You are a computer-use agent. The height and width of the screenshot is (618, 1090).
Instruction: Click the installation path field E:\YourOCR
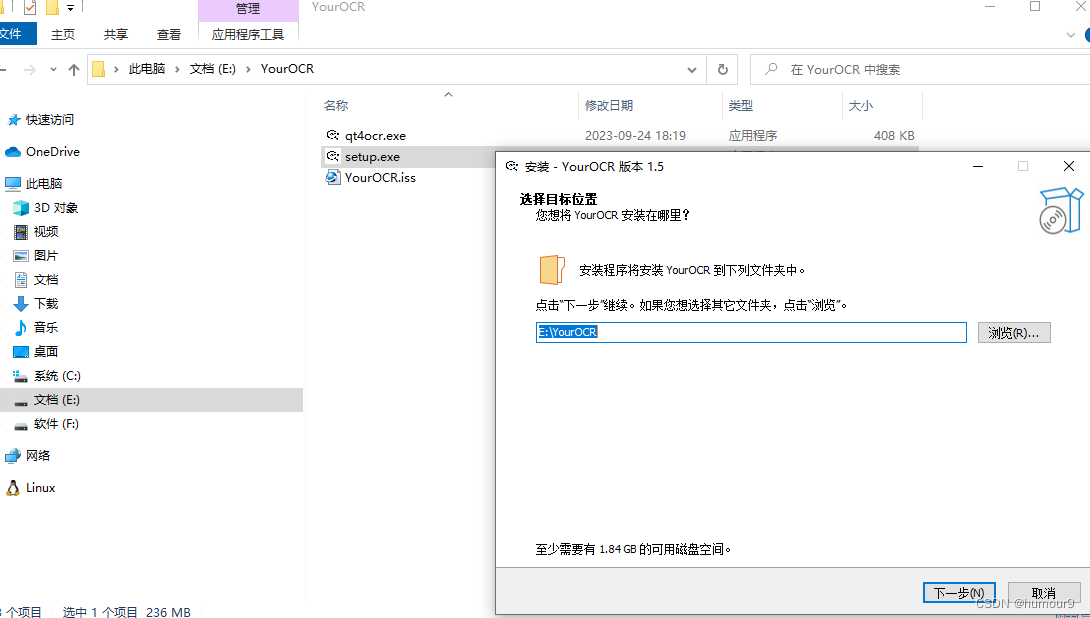(x=750, y=332)
